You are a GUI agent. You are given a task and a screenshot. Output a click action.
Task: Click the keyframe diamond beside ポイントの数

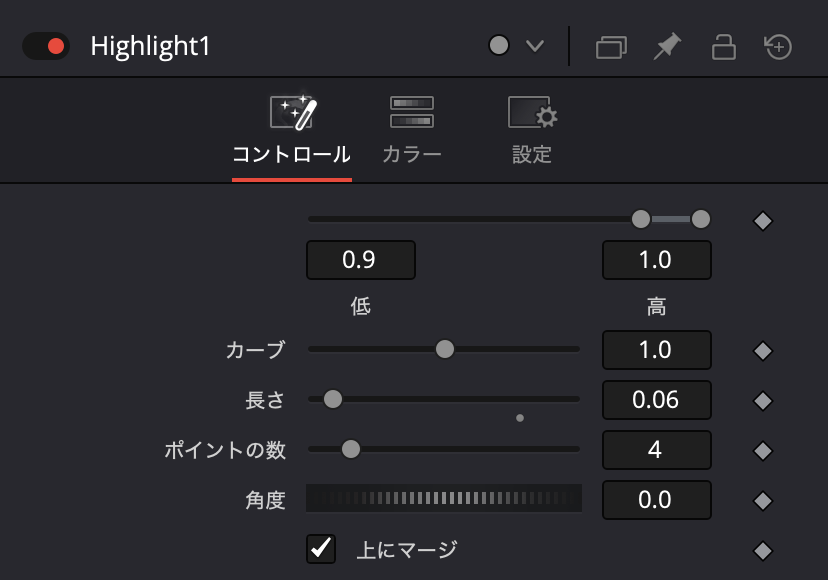(x=762, y=449)
